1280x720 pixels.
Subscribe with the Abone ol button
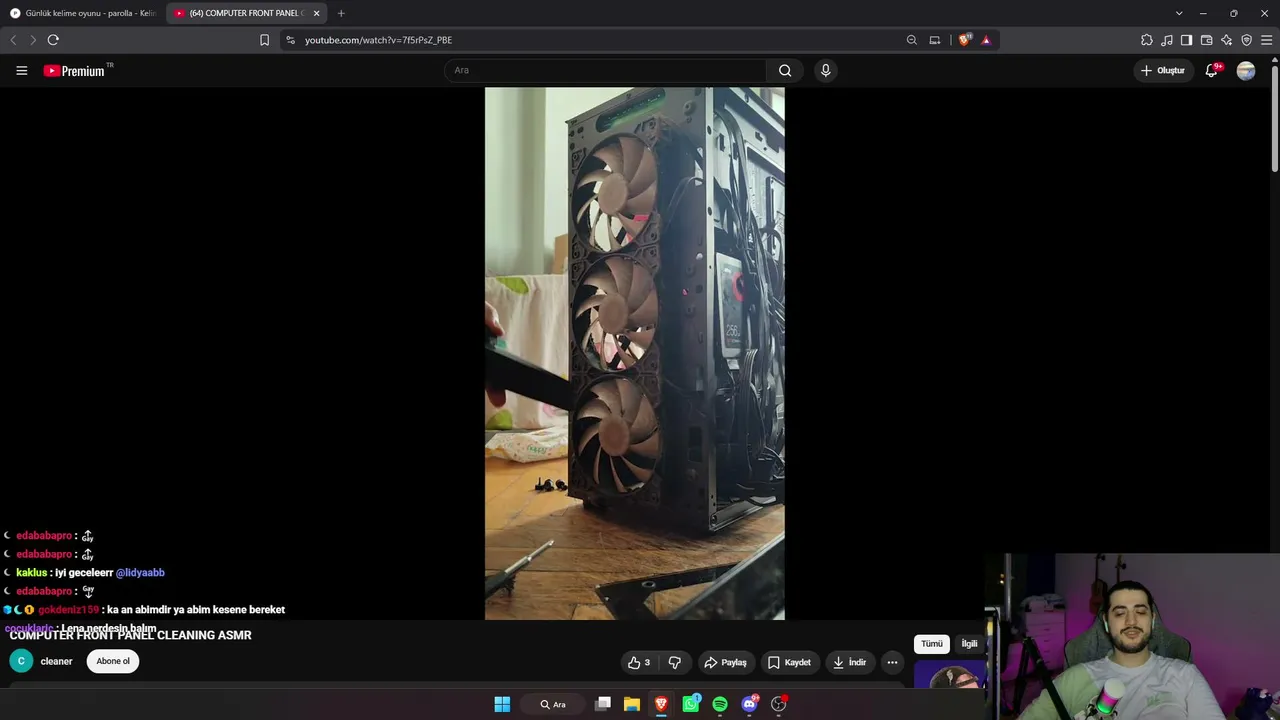(113, 661)
